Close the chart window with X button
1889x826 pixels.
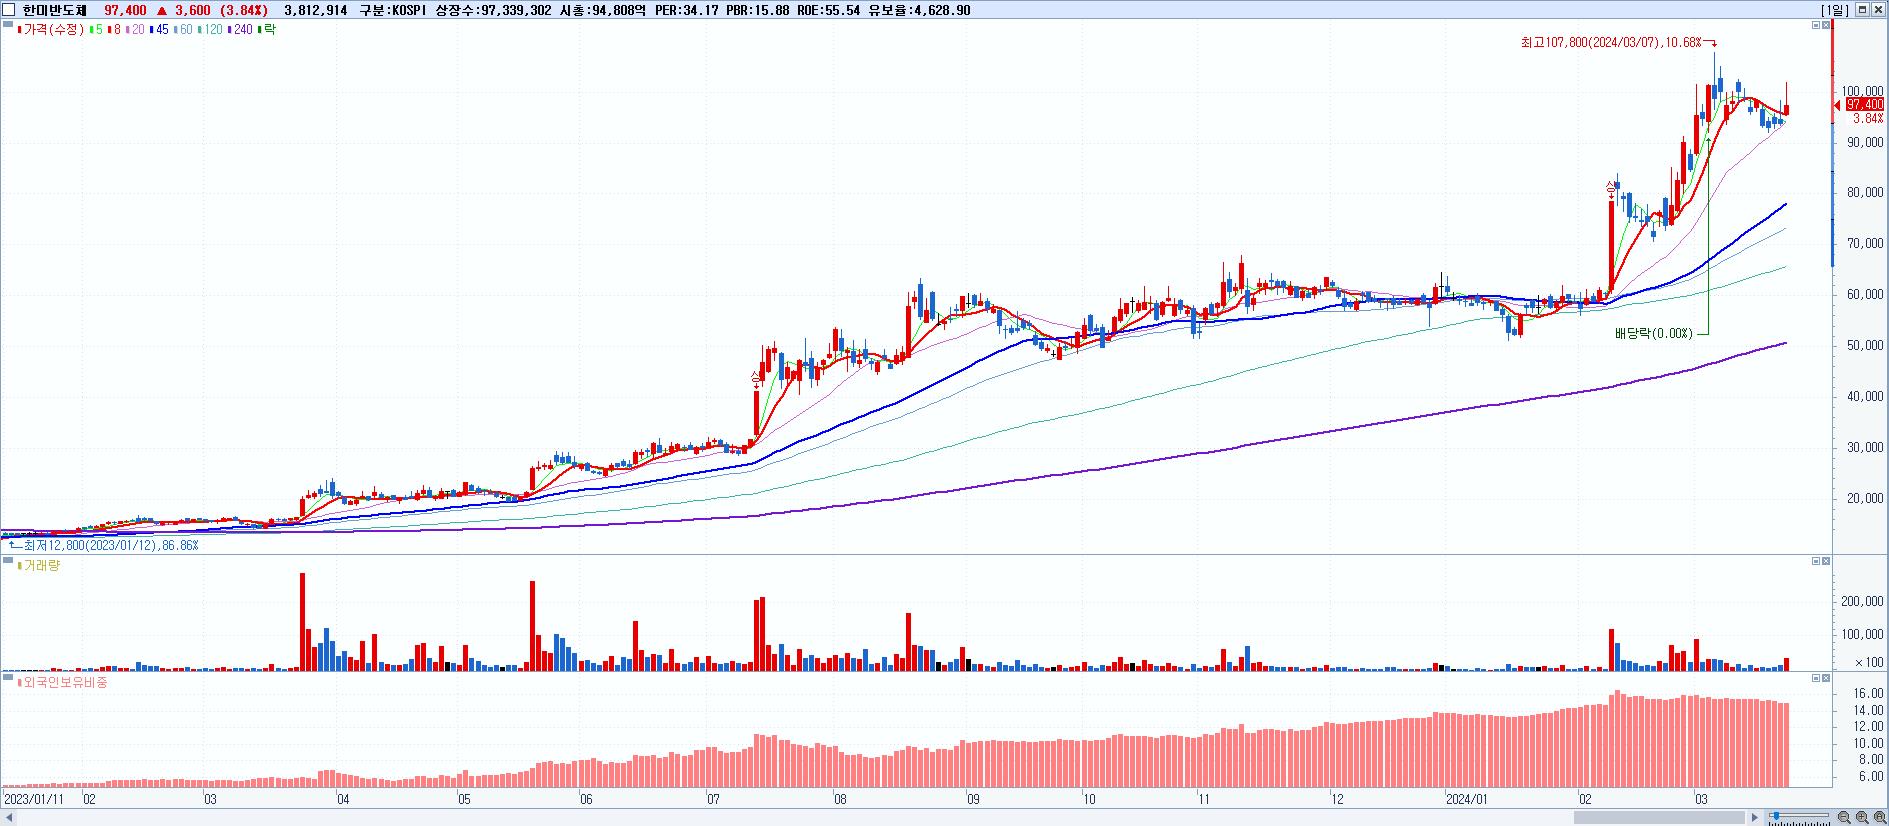[1878, 9]
